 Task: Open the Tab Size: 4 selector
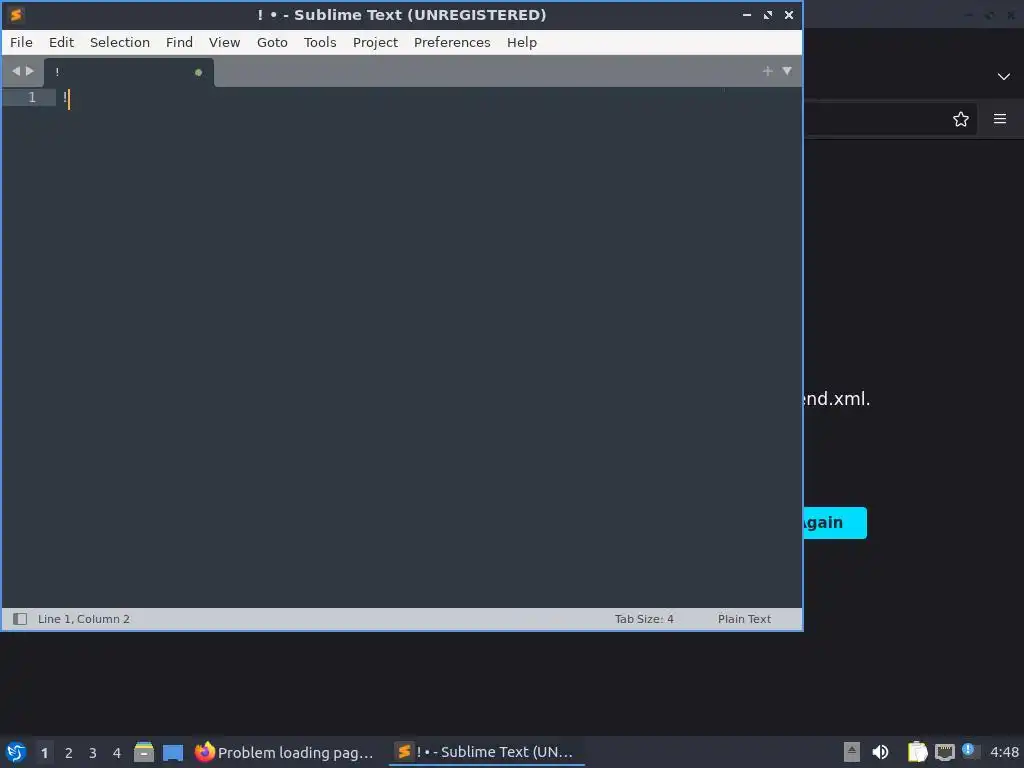coord(644,618)
